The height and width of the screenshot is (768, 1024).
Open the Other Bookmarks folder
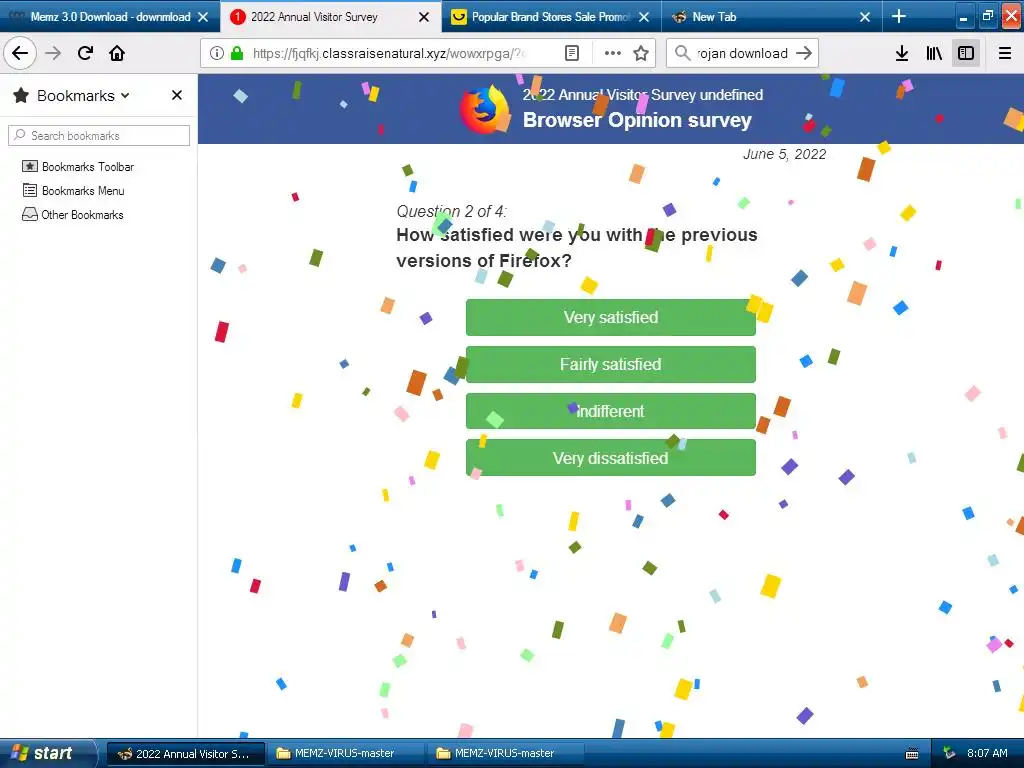pyautogui.click(x=72, y=215)
